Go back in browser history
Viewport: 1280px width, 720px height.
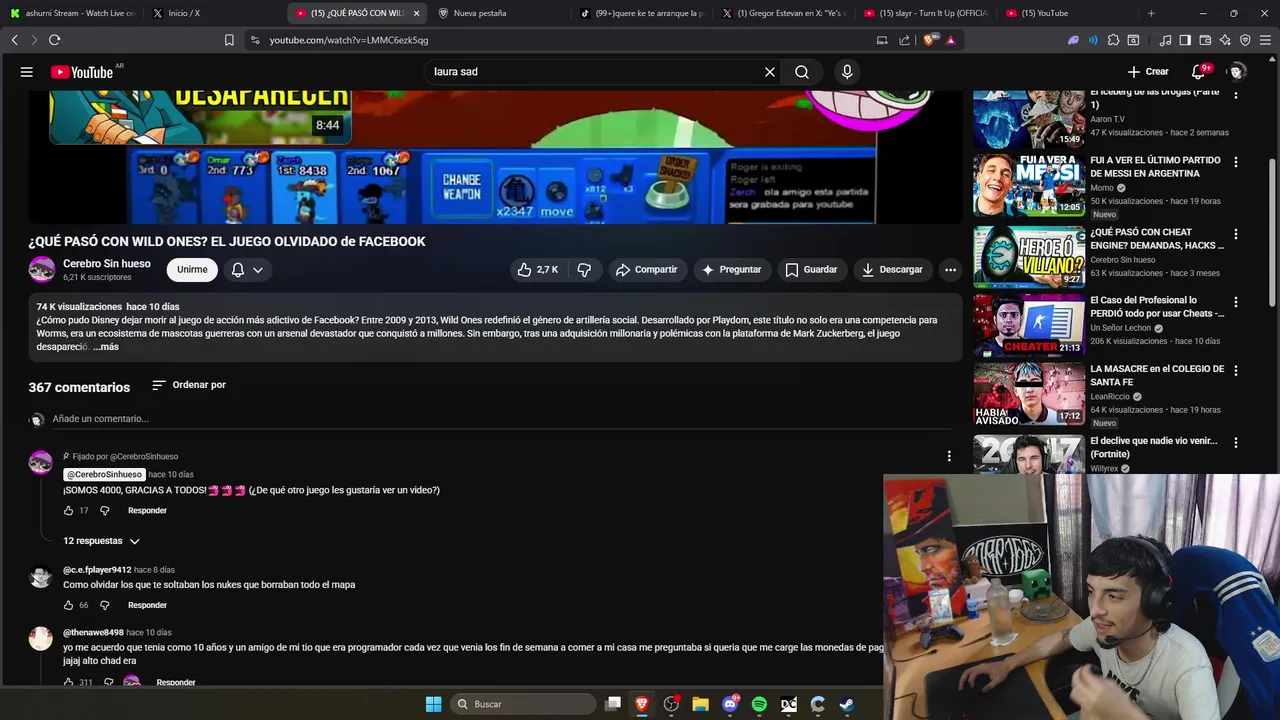point(14,40)
